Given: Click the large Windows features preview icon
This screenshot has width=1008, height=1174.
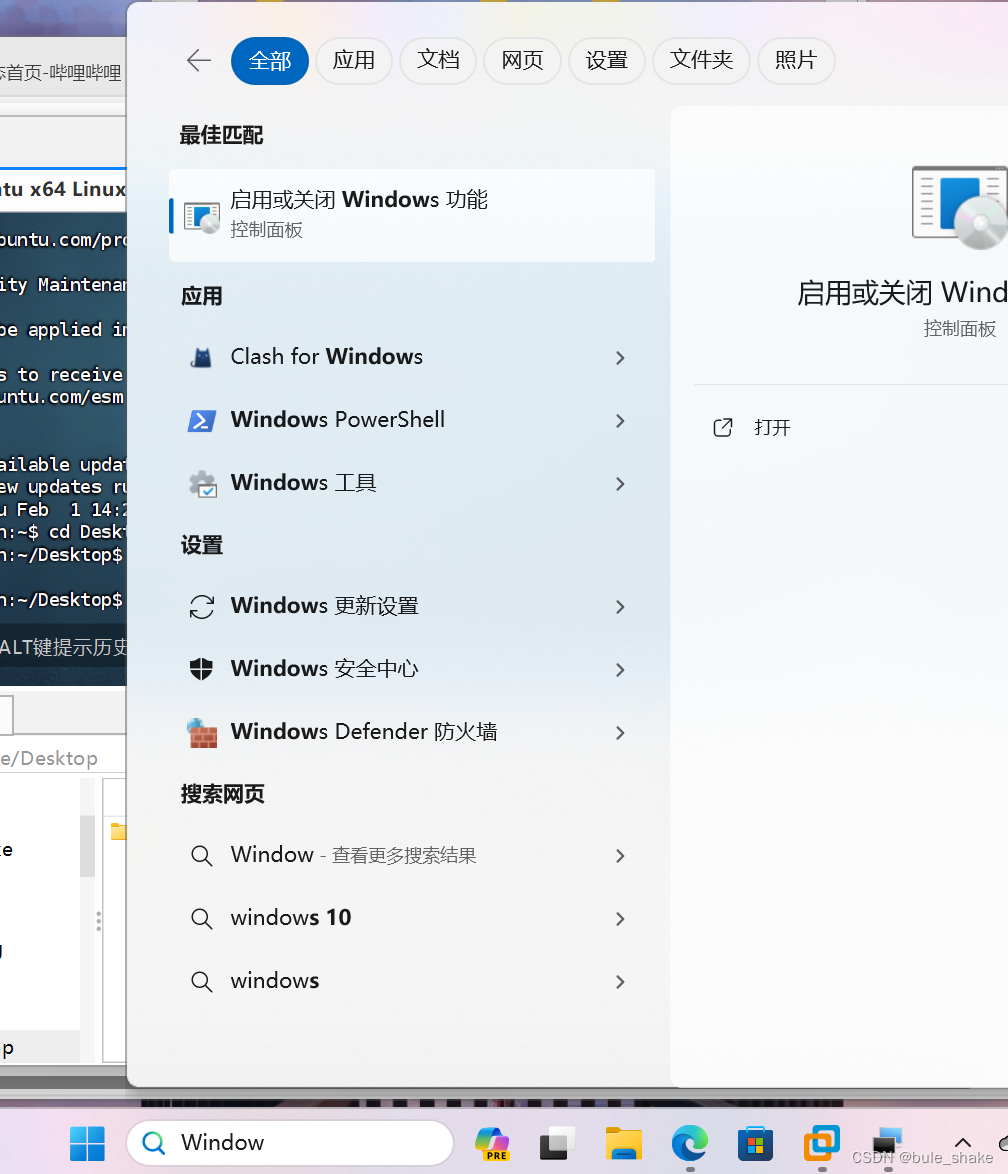Looking at the screenshot, I should (959, 207).
